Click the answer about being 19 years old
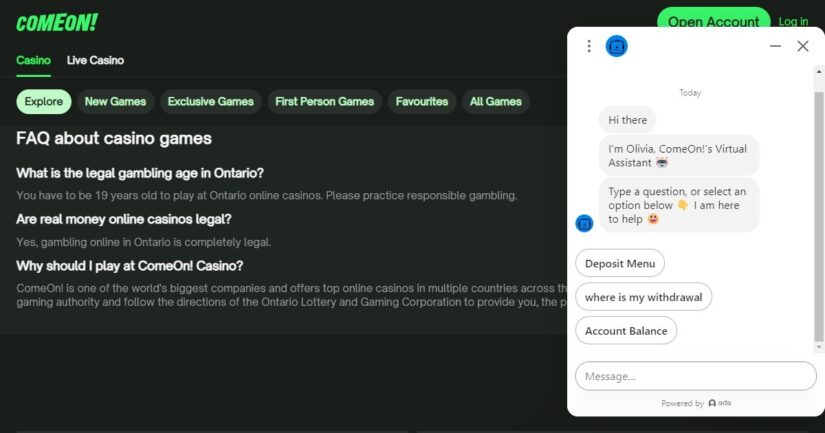 [266, 196]
